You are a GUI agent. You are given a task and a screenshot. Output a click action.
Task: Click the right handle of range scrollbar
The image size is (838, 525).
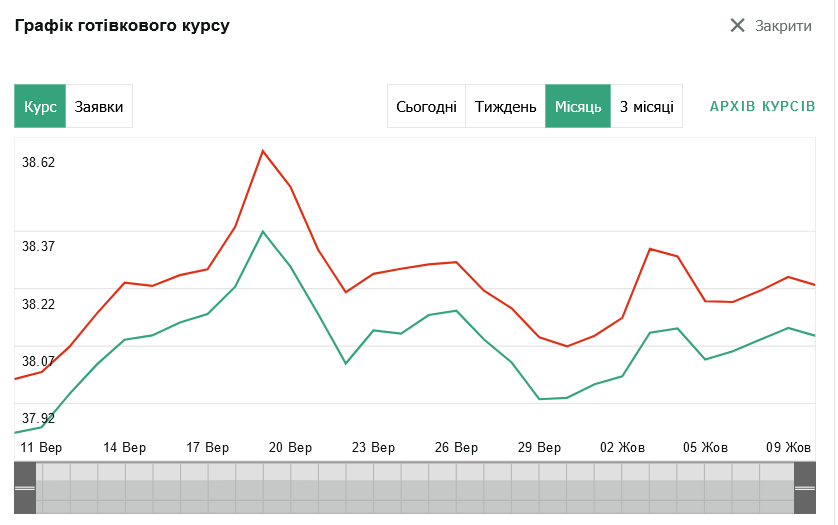[x=805, y=488]
